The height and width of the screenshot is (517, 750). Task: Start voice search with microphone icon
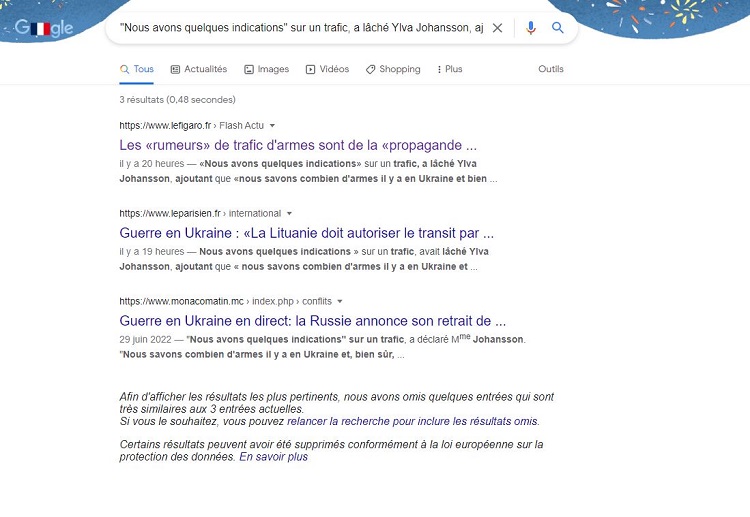pos(531,28)
